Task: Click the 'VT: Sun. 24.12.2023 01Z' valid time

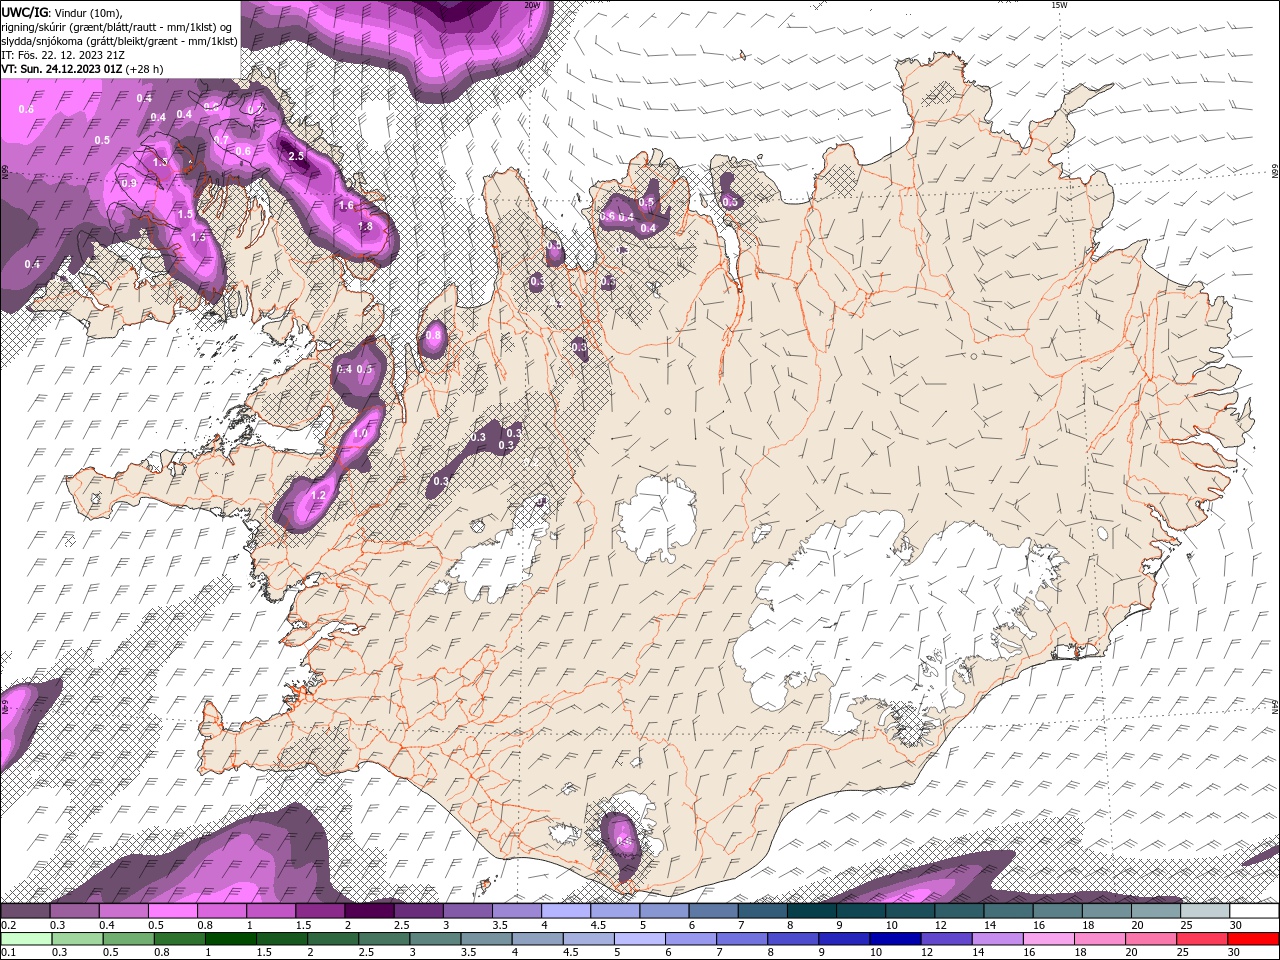Action: point(62,69)
